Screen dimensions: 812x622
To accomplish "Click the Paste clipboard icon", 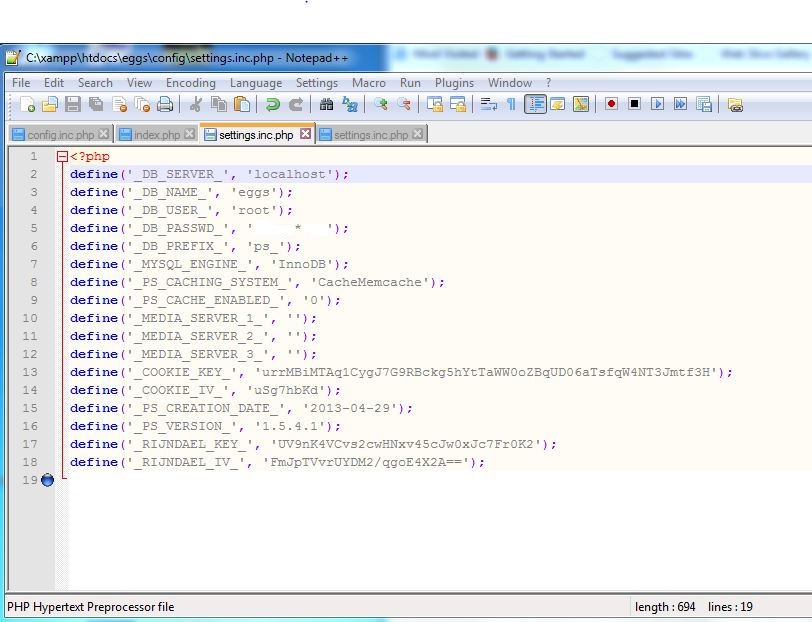I will click(x=242, y=105).
